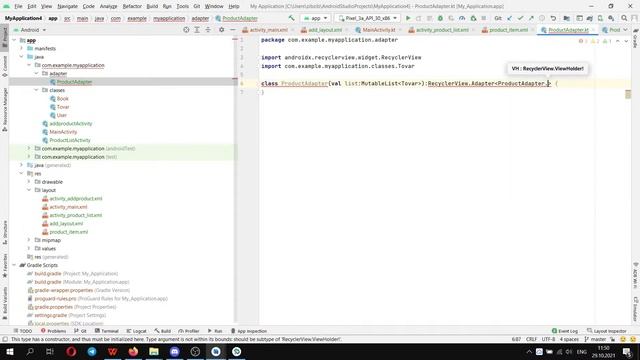
Task: Open Firefox from taskbar
Action: click(133, 351)
